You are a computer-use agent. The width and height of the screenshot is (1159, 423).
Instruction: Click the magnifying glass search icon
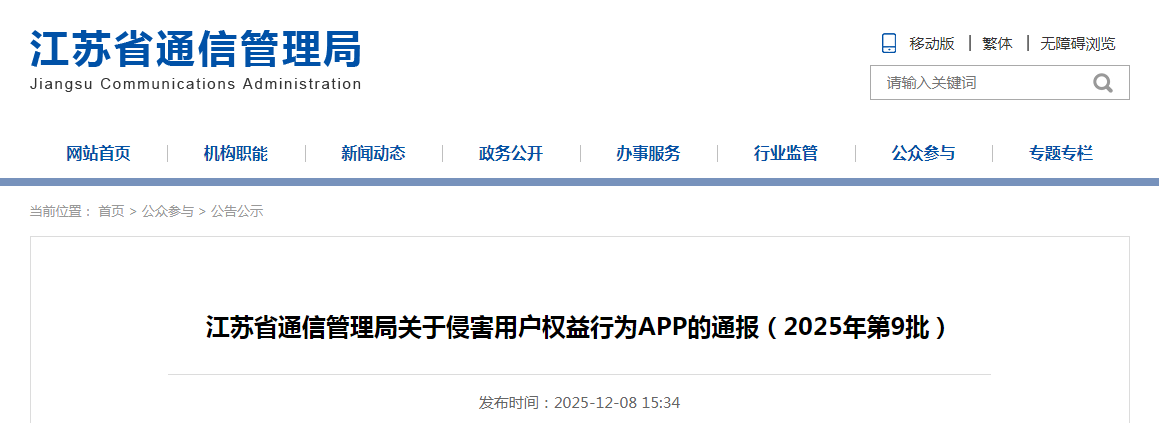(1102, 83)
